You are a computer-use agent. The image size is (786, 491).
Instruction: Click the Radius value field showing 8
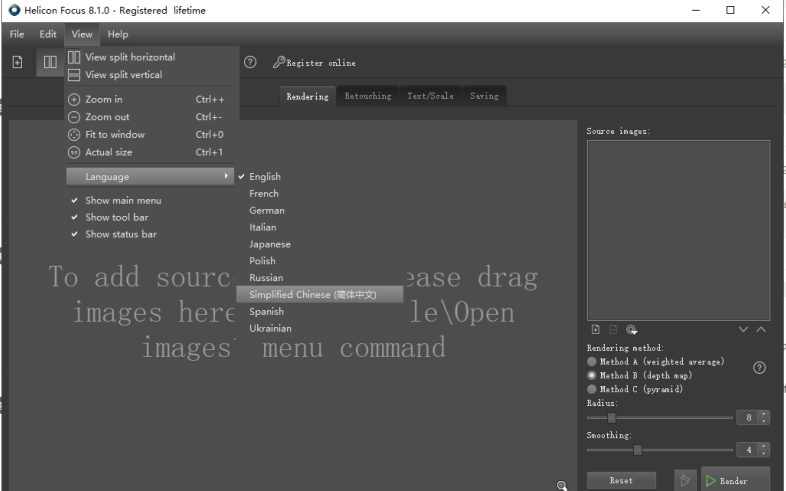coord(747,417)
